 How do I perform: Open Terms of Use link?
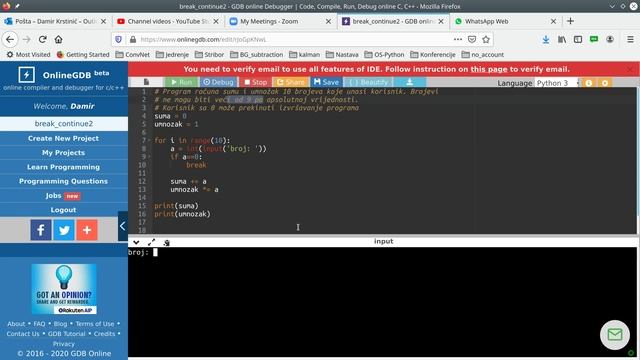pyautogui.click(x=95, y=324)
